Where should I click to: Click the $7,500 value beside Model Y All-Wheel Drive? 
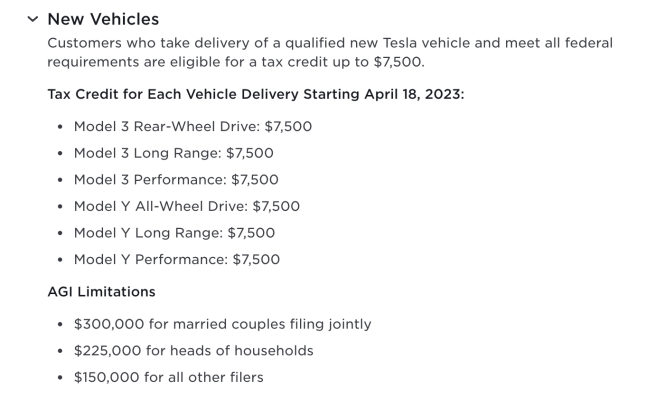[276, 206]
